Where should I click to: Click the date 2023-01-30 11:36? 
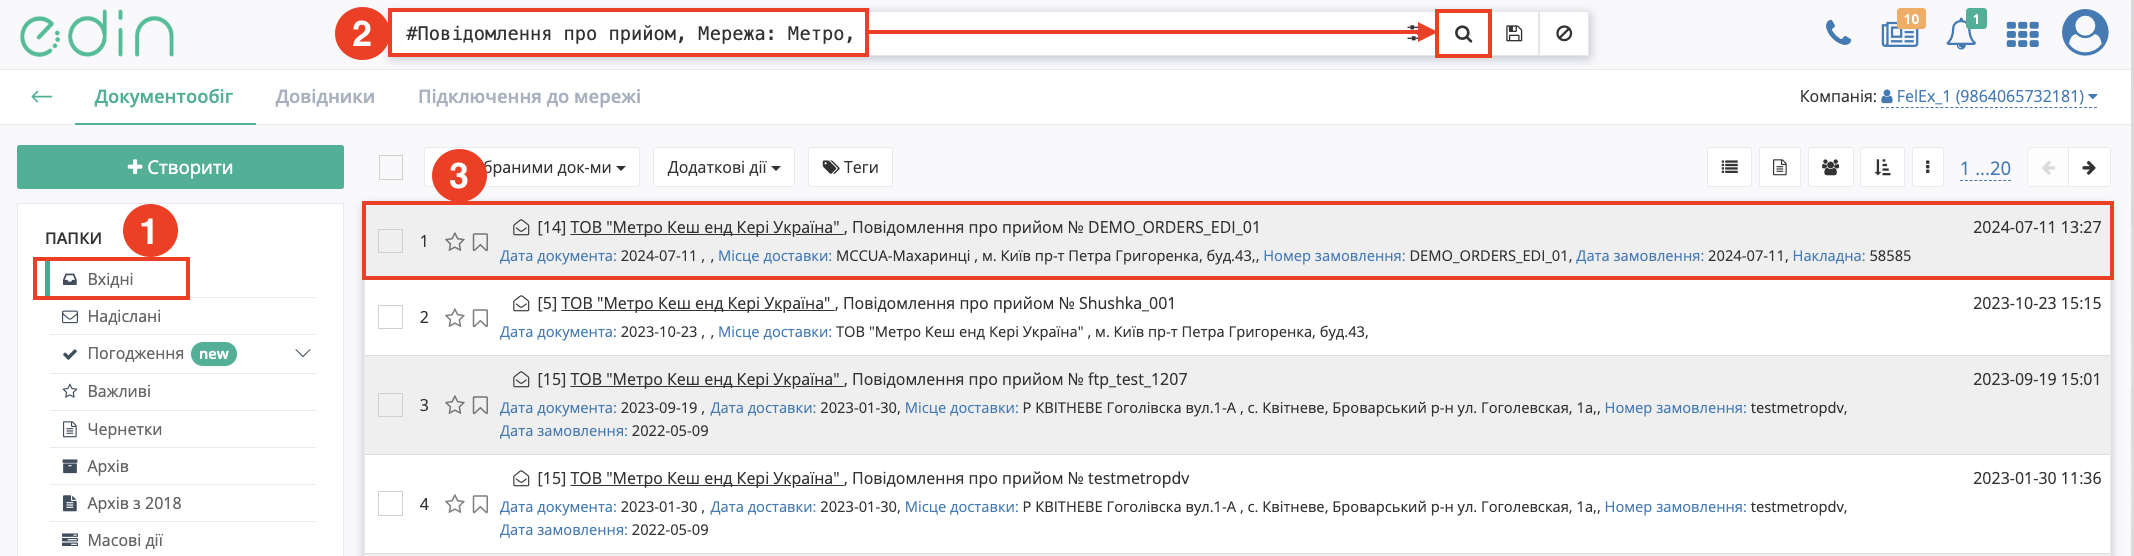(2037, 478)
